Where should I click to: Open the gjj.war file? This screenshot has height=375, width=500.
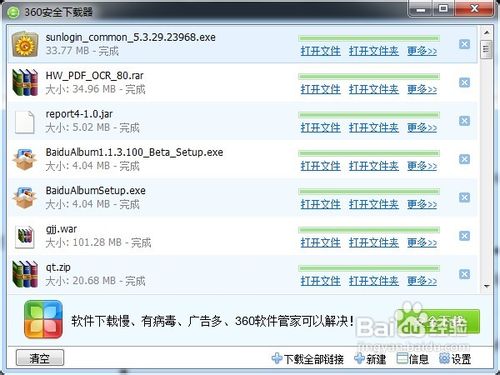(x=320, y=243)
